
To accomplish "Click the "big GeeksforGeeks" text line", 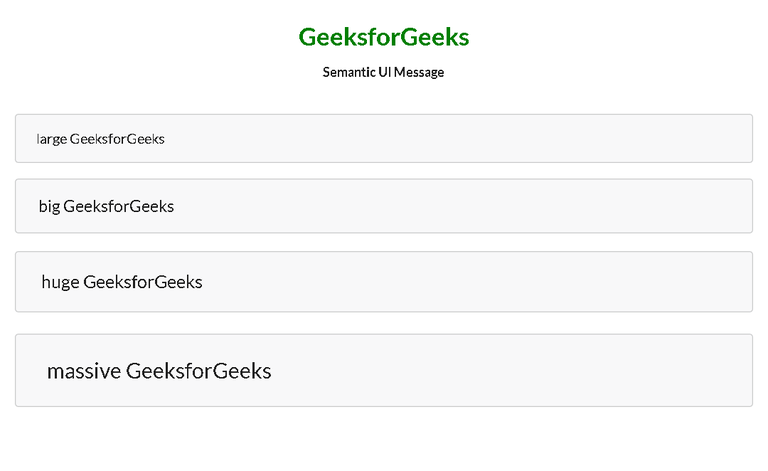I will pos(106,207).
